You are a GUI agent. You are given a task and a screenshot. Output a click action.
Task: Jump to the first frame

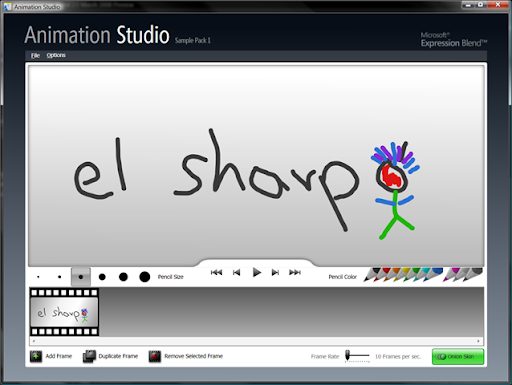(x=216, y=273)
